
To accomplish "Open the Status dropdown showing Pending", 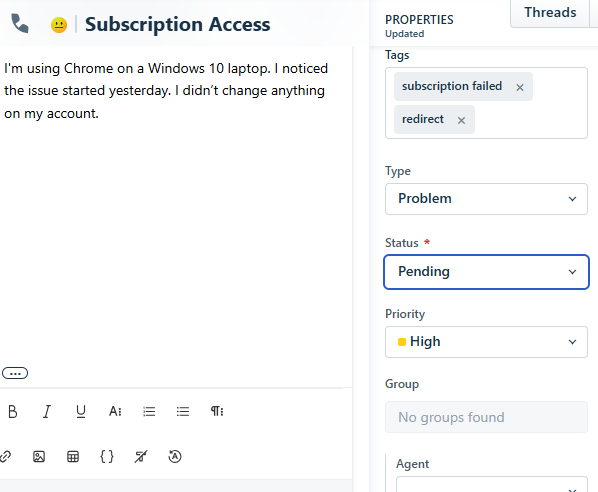I will point(486,272).
